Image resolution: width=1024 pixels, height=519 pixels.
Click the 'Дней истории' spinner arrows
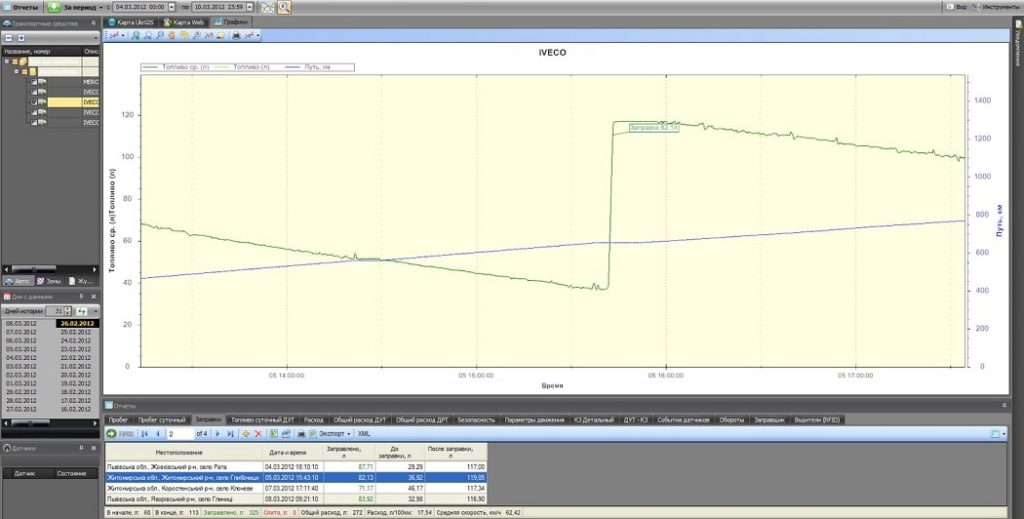point(68,311)
